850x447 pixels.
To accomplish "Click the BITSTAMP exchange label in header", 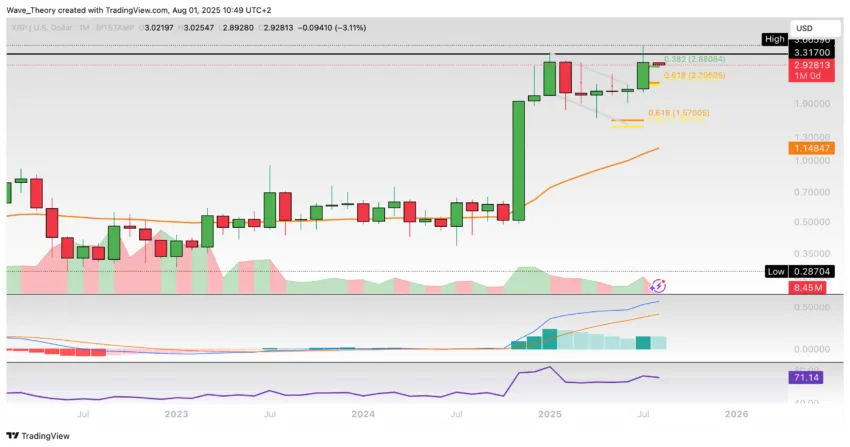I will coord(114,28).
